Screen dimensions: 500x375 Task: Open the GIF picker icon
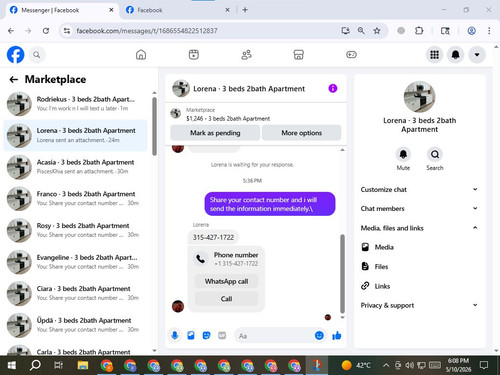pos(222,335)
